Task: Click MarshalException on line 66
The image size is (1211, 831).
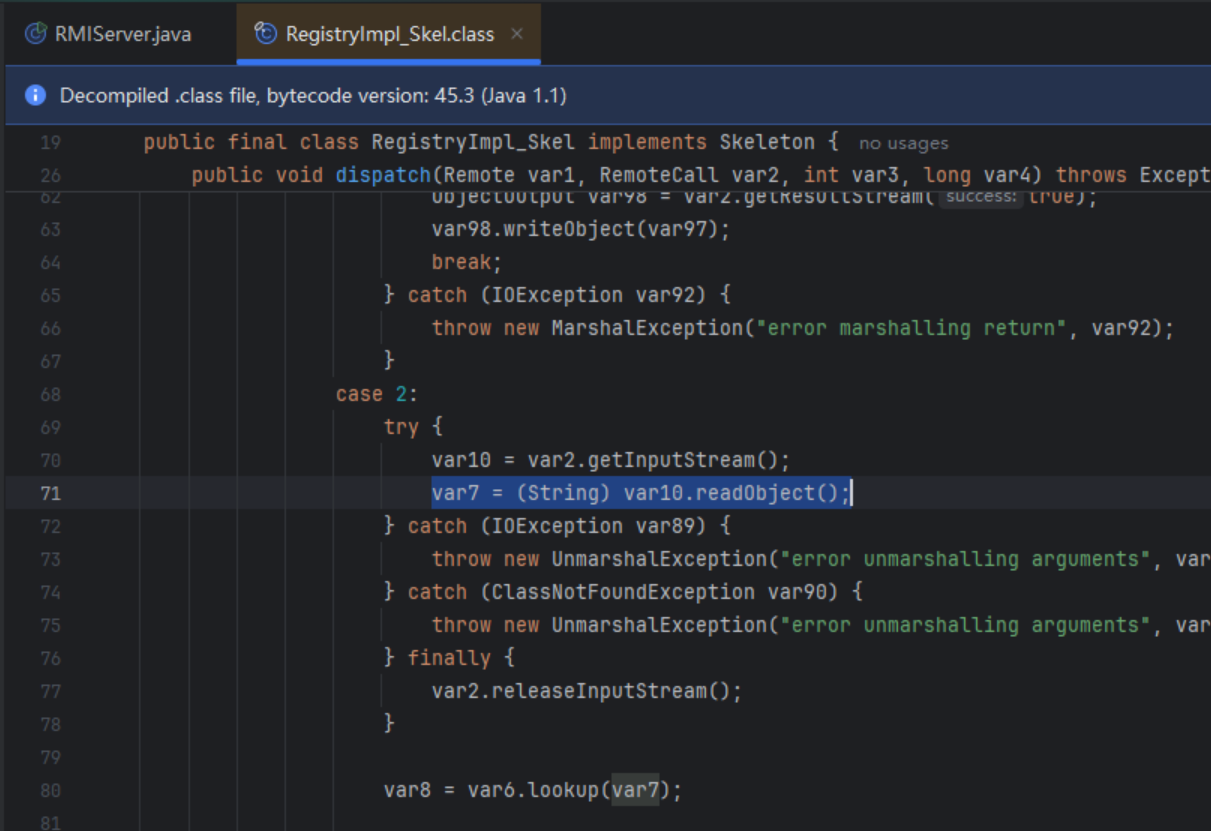Action: (x=648, y=328)
